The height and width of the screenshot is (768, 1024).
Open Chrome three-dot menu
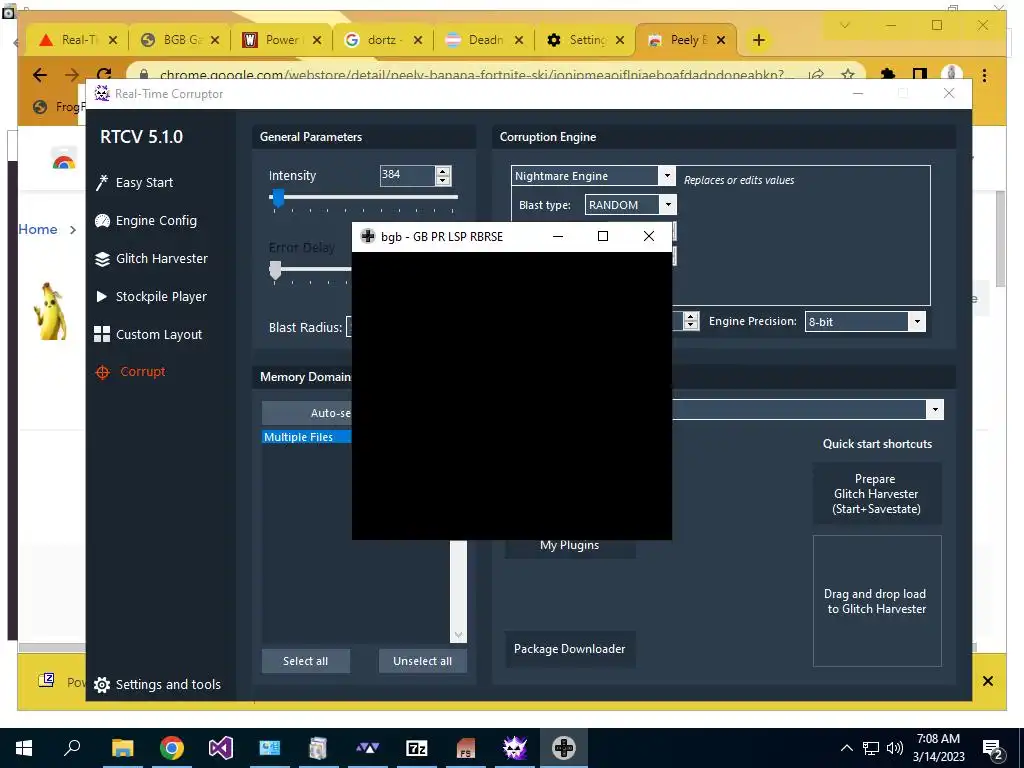[984, 75]
